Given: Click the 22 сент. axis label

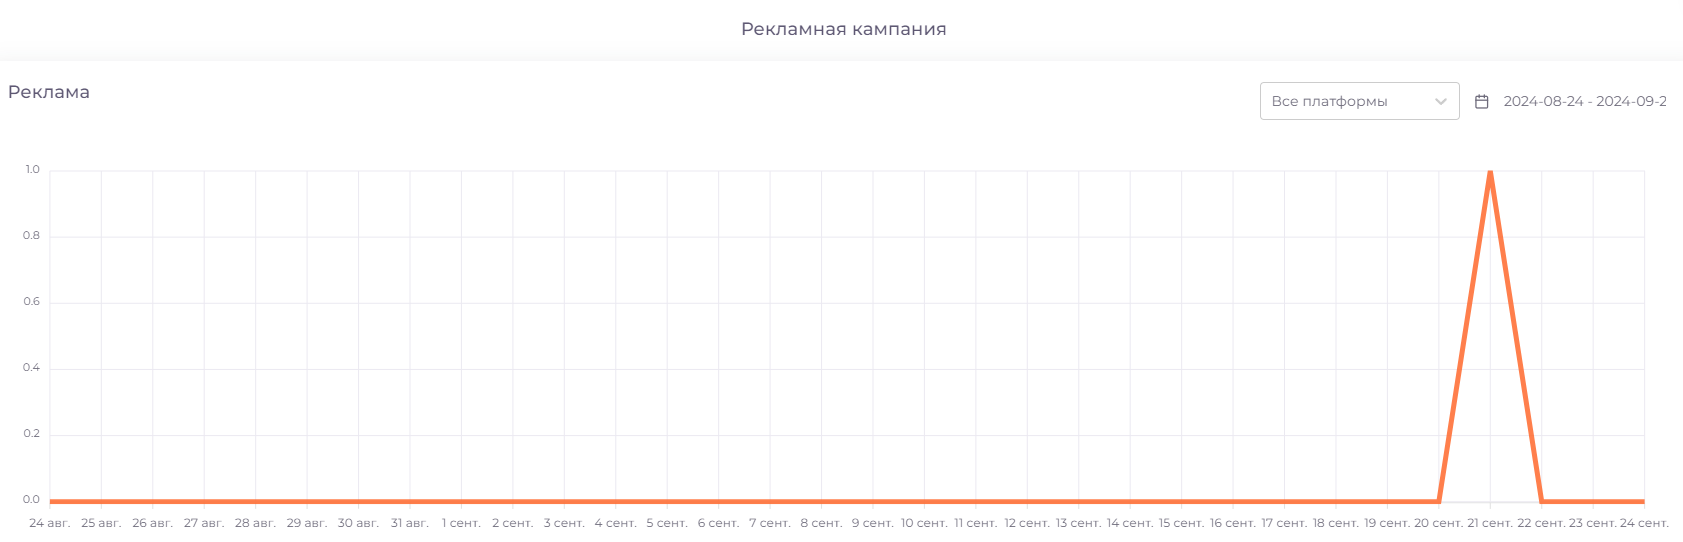Looking at the screenshot, I should (x=1541, y=523).
